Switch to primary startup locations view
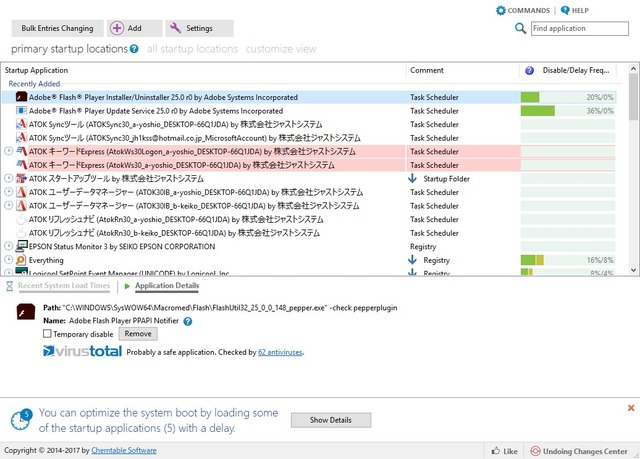Screen dimensions: 640x459 [69, 49]
